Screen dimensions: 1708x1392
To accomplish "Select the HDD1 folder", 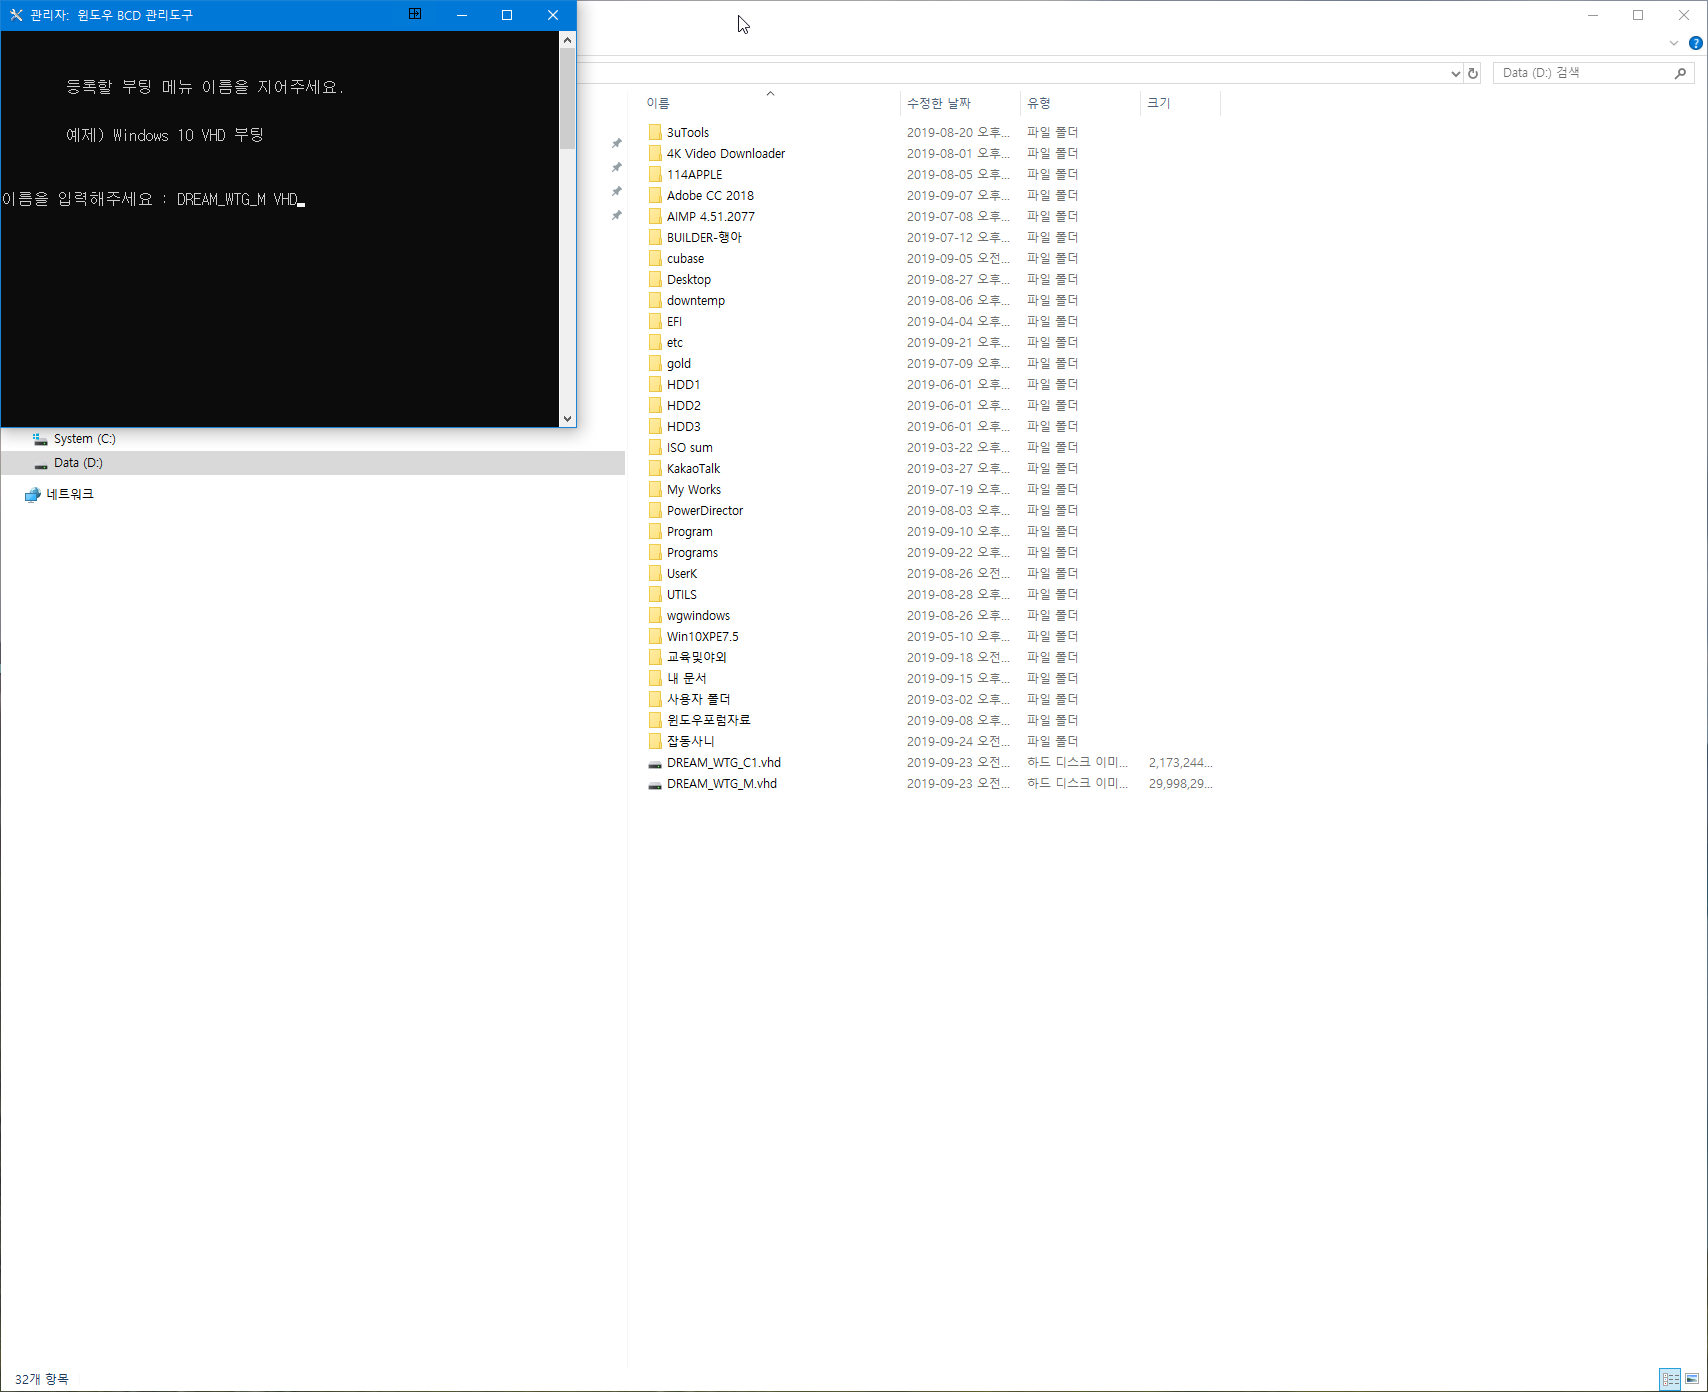I will pos(684,384).
